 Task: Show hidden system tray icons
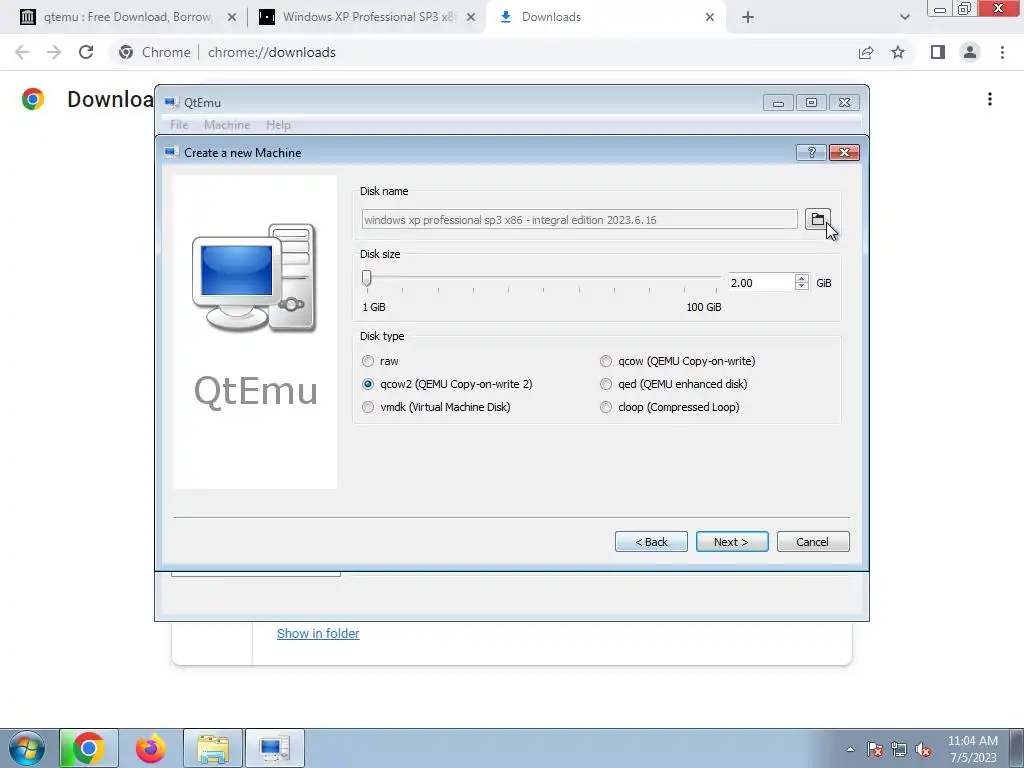coord(850,749)
